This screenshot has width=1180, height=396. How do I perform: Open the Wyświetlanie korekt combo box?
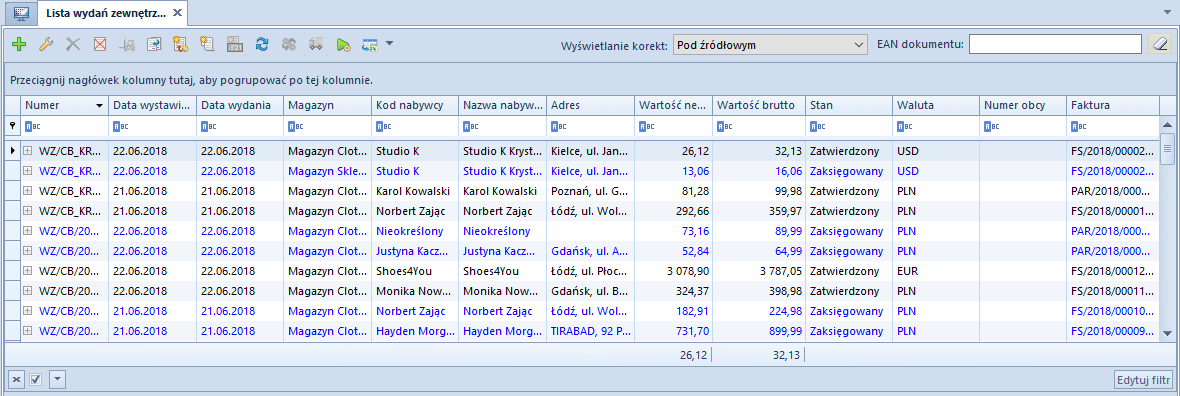pyautogui.click(x=771, y=45)
